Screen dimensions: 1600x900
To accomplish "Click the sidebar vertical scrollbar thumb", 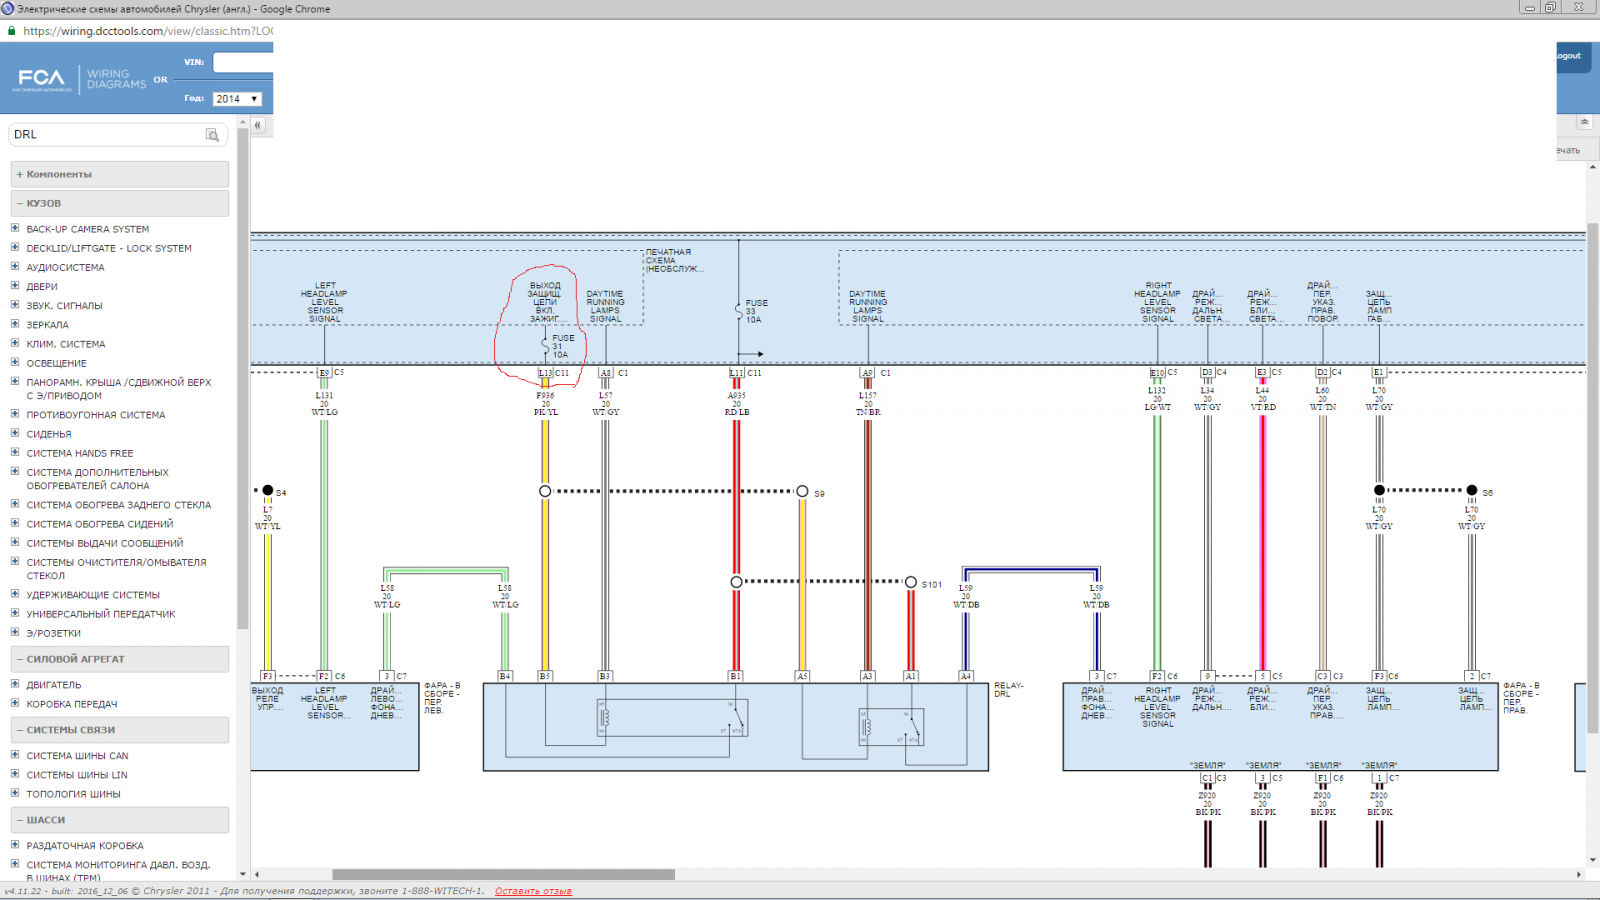I will tap(242, 380).
